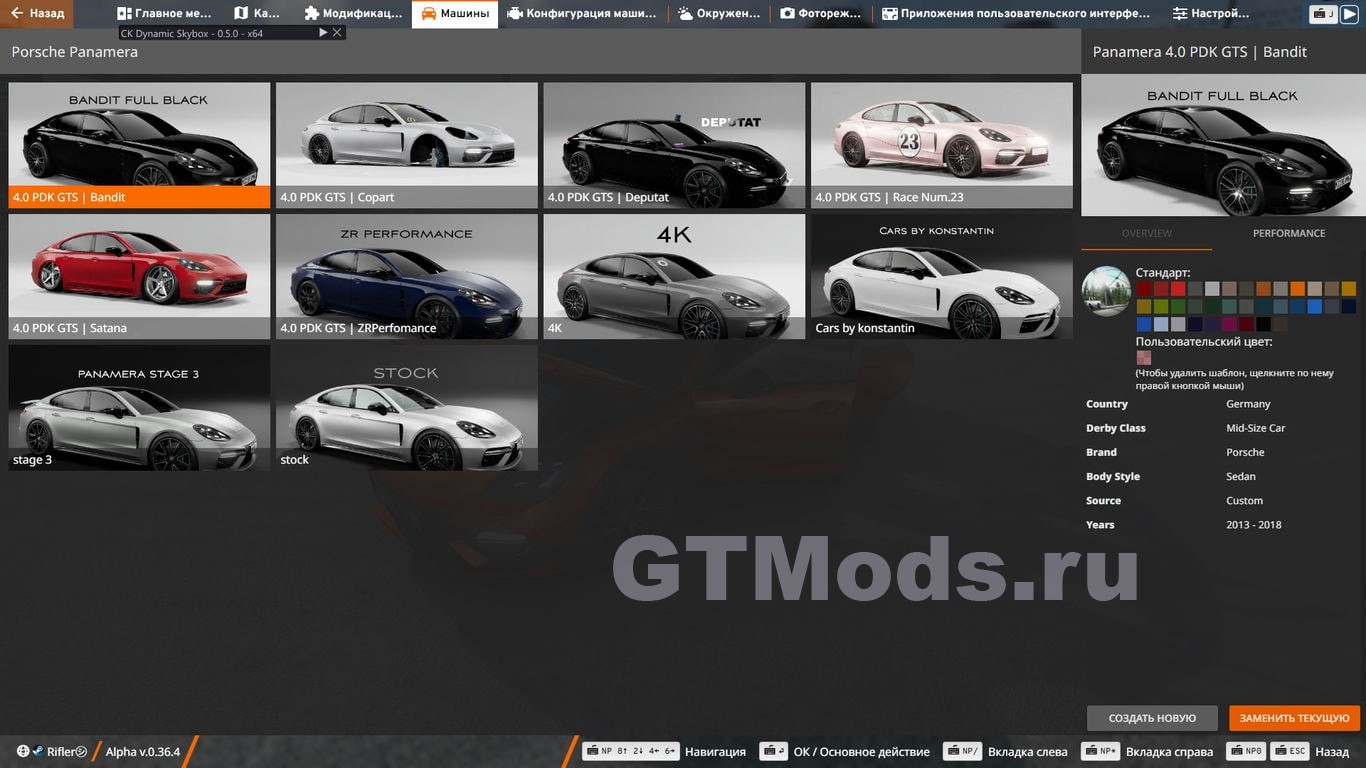Pick the bright red standard swatch
The image size is (1366, 768).
pos(1178,288)
